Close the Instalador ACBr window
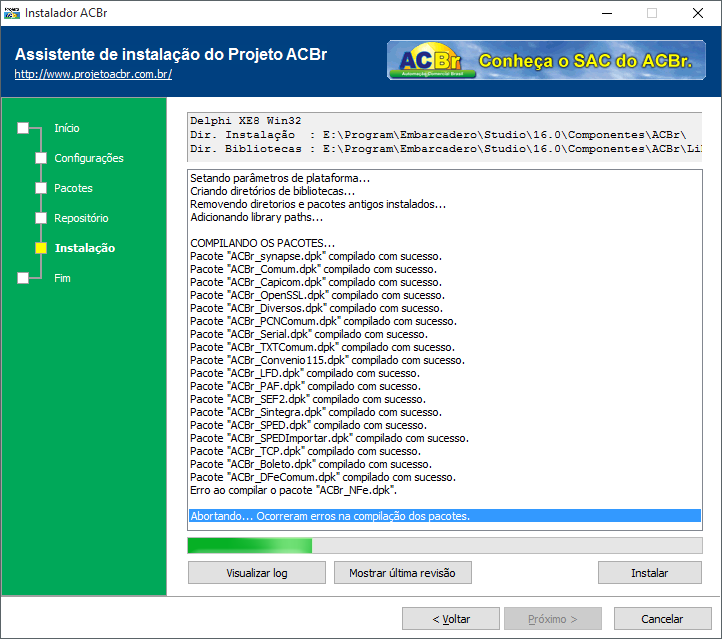The height and width of the screenshot is (639, 722). pyautogui.click(x=698, y=13)
